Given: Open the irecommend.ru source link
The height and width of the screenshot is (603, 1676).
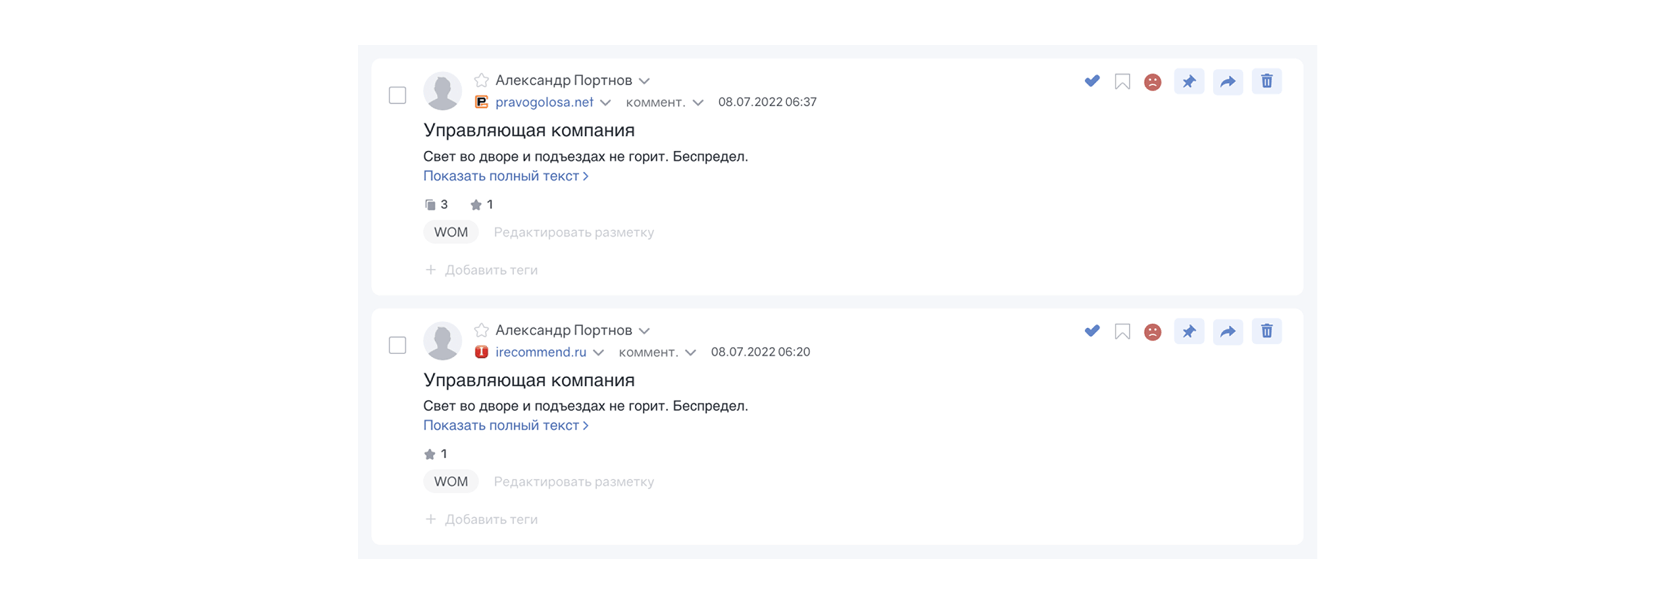Looking at the screenshot, I should (x=540, y=352).
